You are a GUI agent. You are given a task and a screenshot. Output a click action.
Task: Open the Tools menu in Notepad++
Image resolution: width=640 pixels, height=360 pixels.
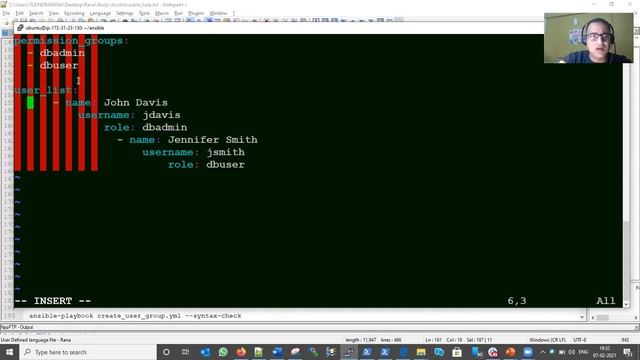pos(144,13)
